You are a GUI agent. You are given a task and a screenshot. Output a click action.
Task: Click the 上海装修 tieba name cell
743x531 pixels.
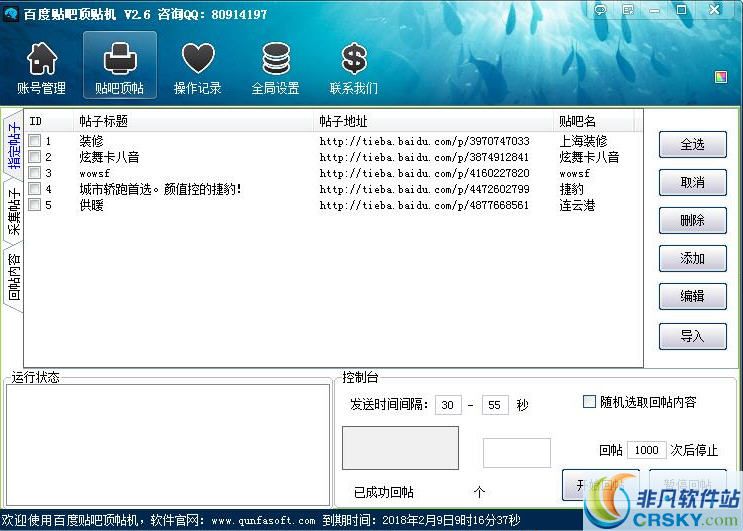pos(583,141)
